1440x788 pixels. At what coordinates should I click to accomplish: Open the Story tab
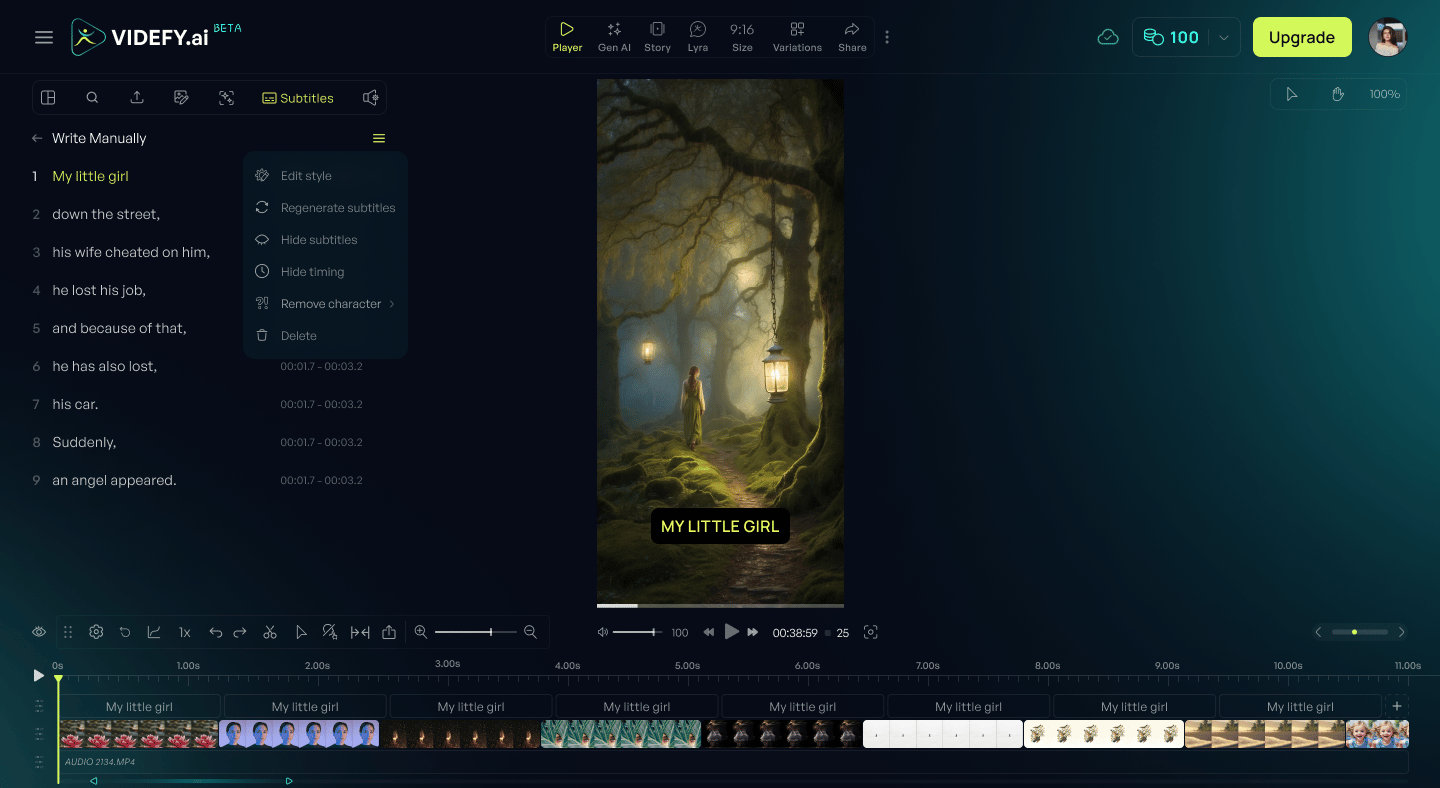click(x=657, y=37)
